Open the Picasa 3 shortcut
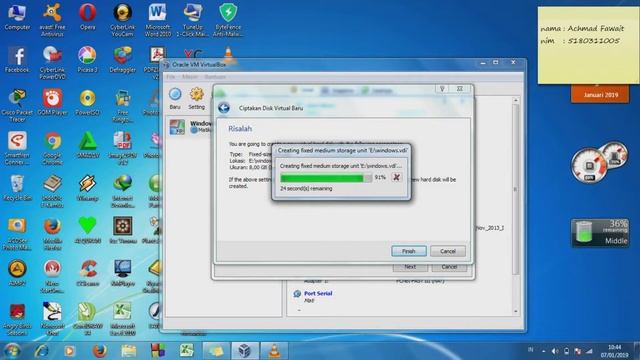This screenshot has width=640, height=360. coord(87,60)
